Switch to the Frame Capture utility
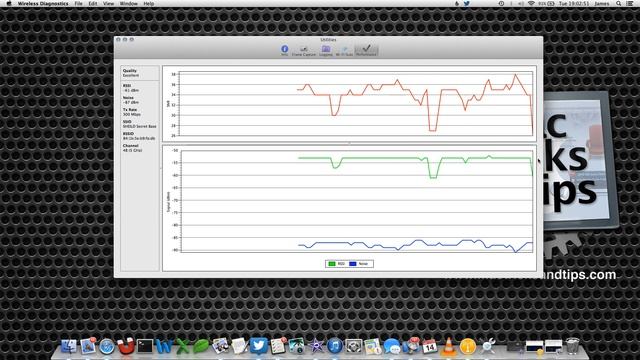Image resolution: width=640 pixels, height=360 pixels. coord(304,51)
